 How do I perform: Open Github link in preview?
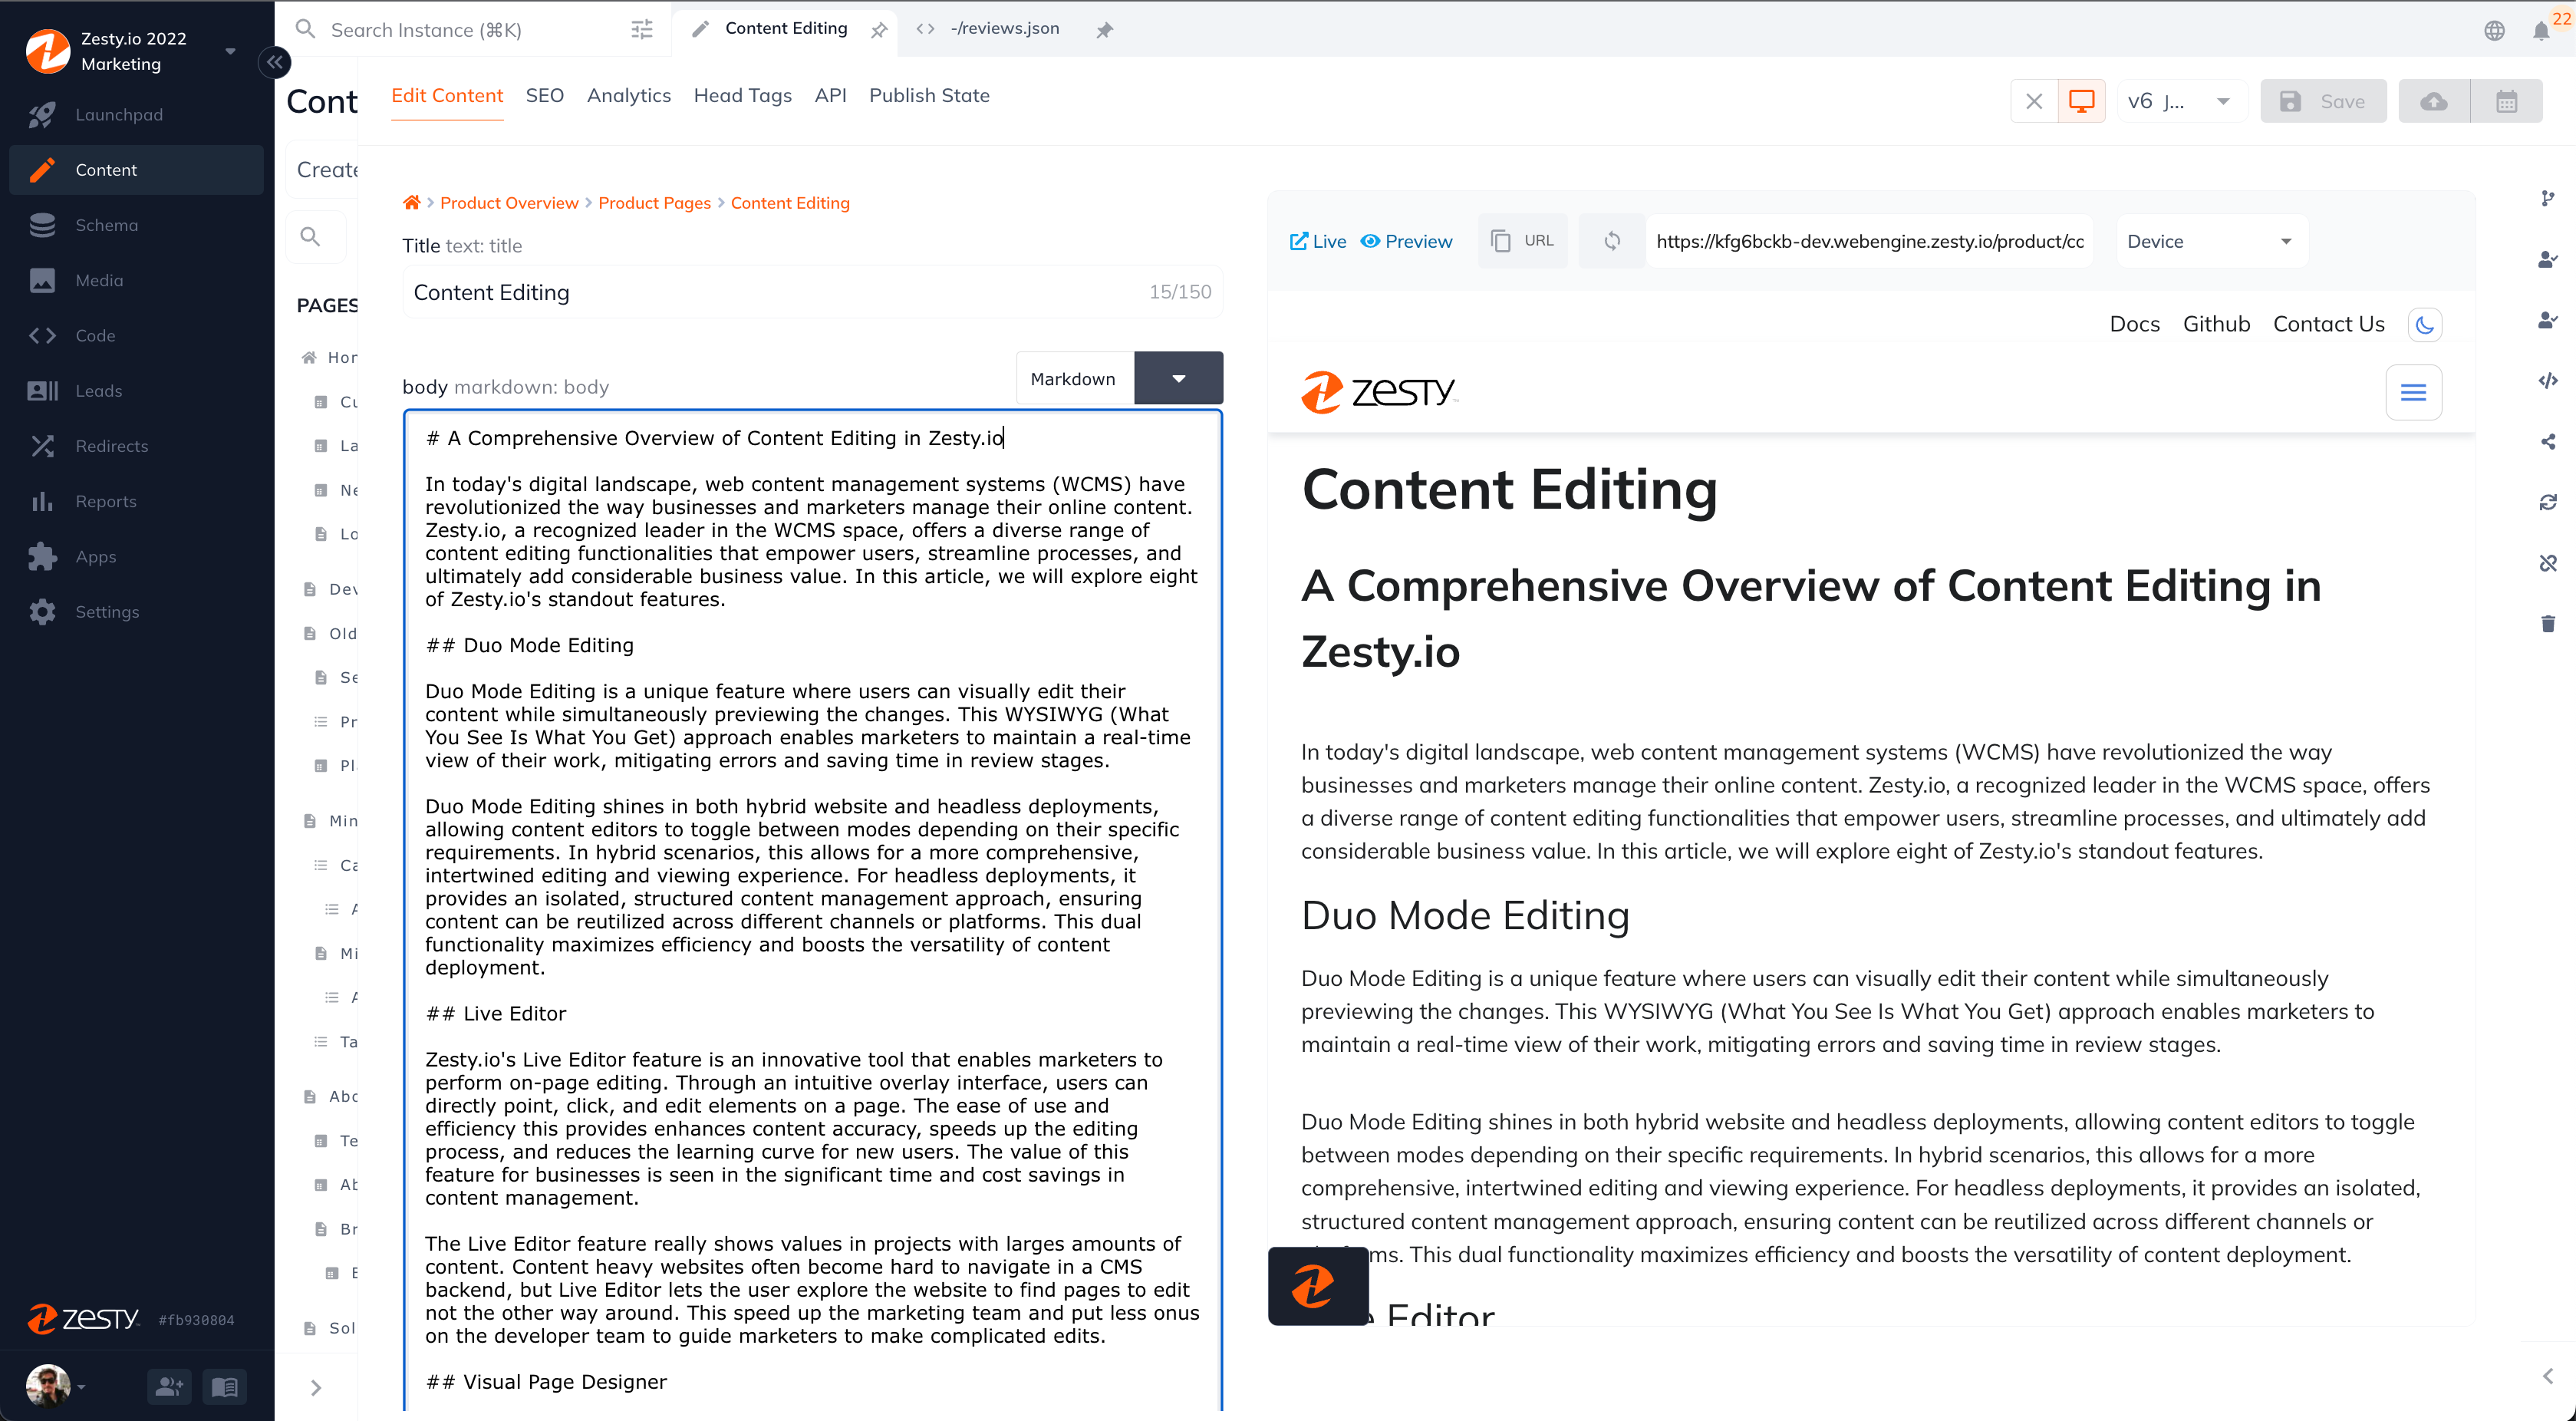[2216, 324]
